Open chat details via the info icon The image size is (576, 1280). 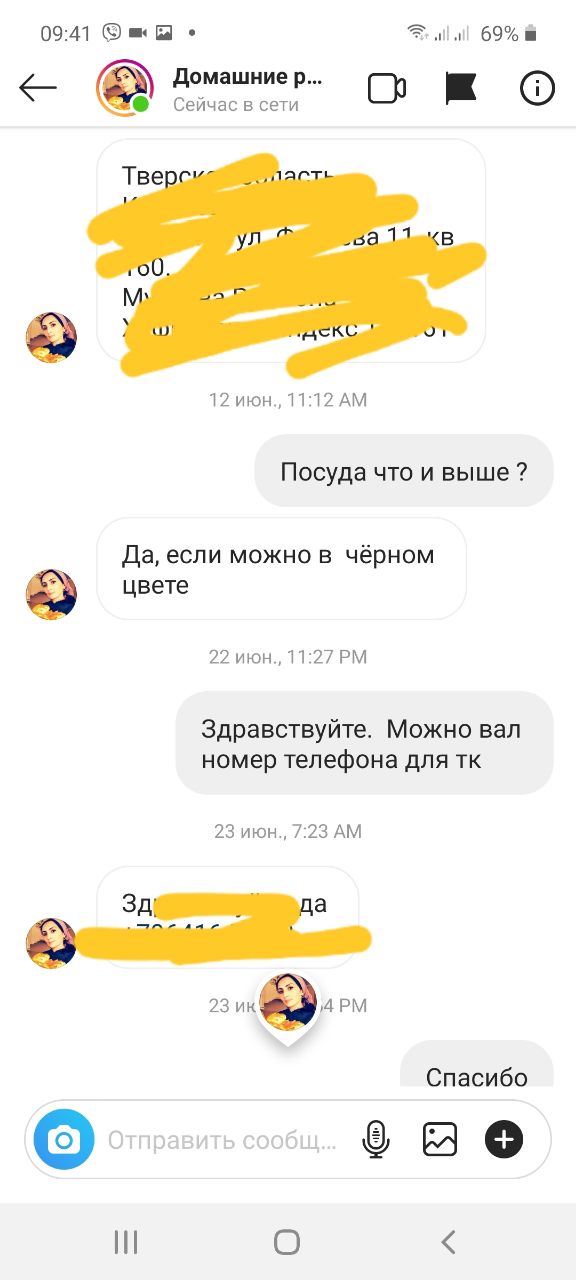(537, 88)
